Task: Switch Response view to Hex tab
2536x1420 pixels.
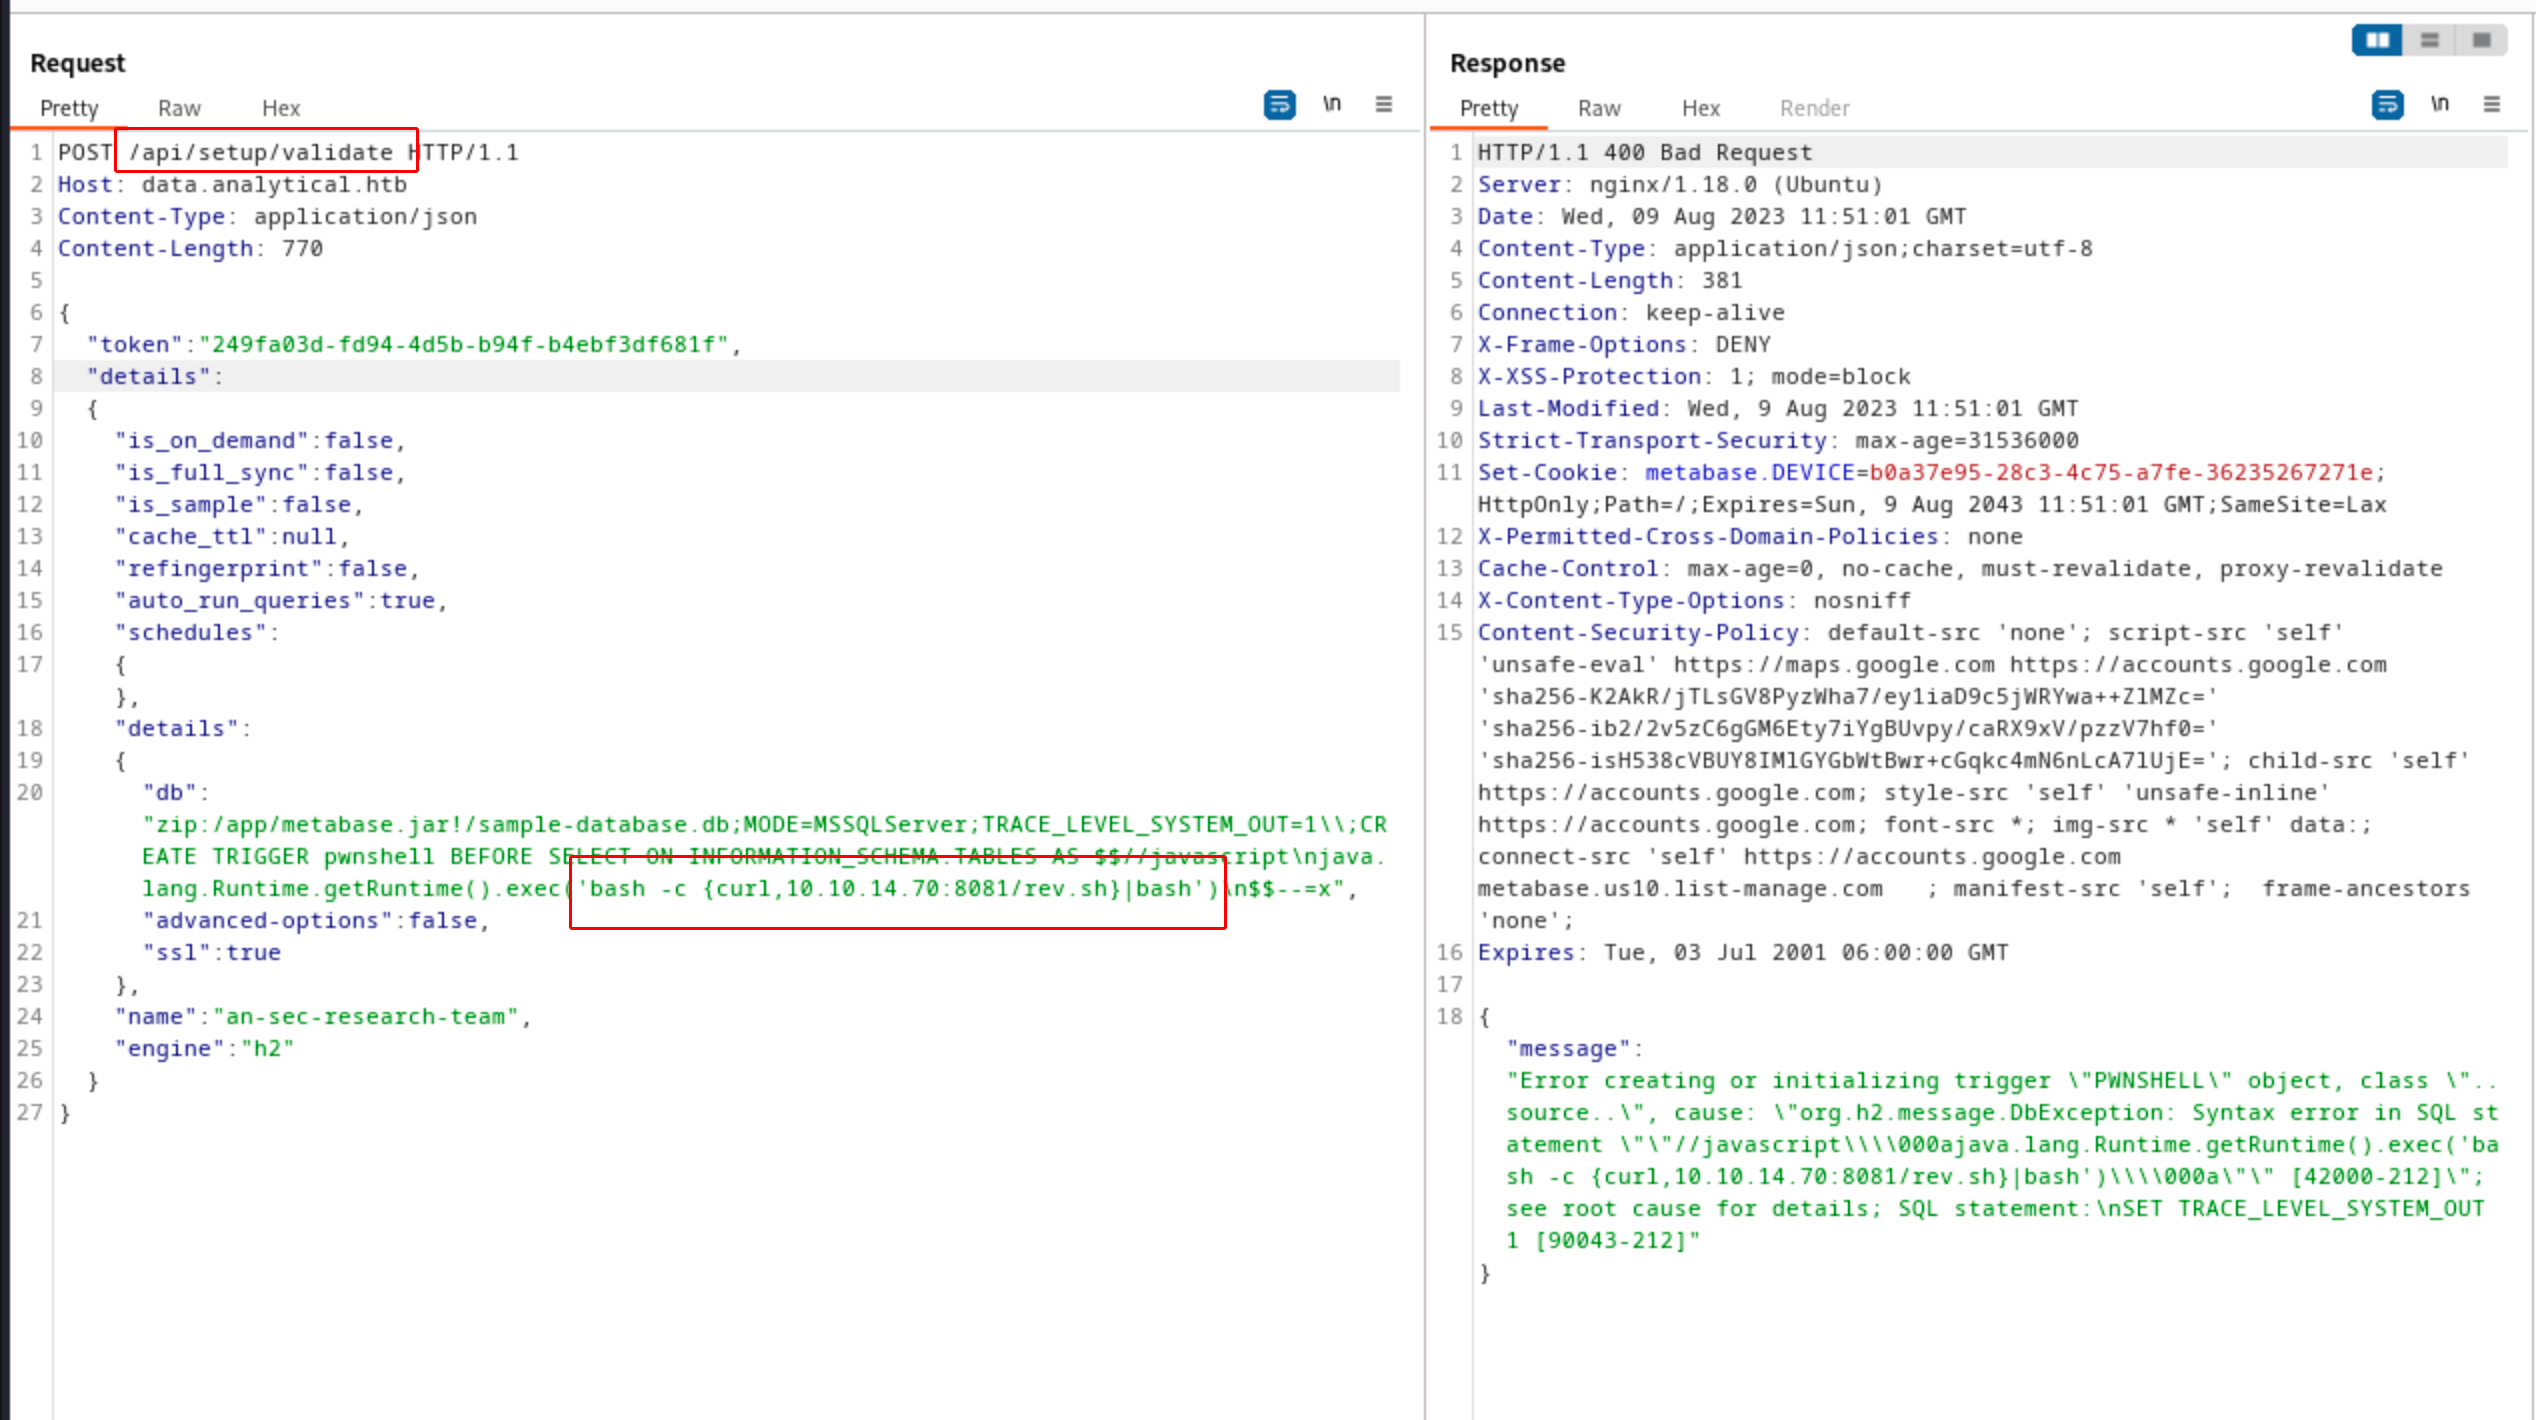Action: pos(1700,108)
